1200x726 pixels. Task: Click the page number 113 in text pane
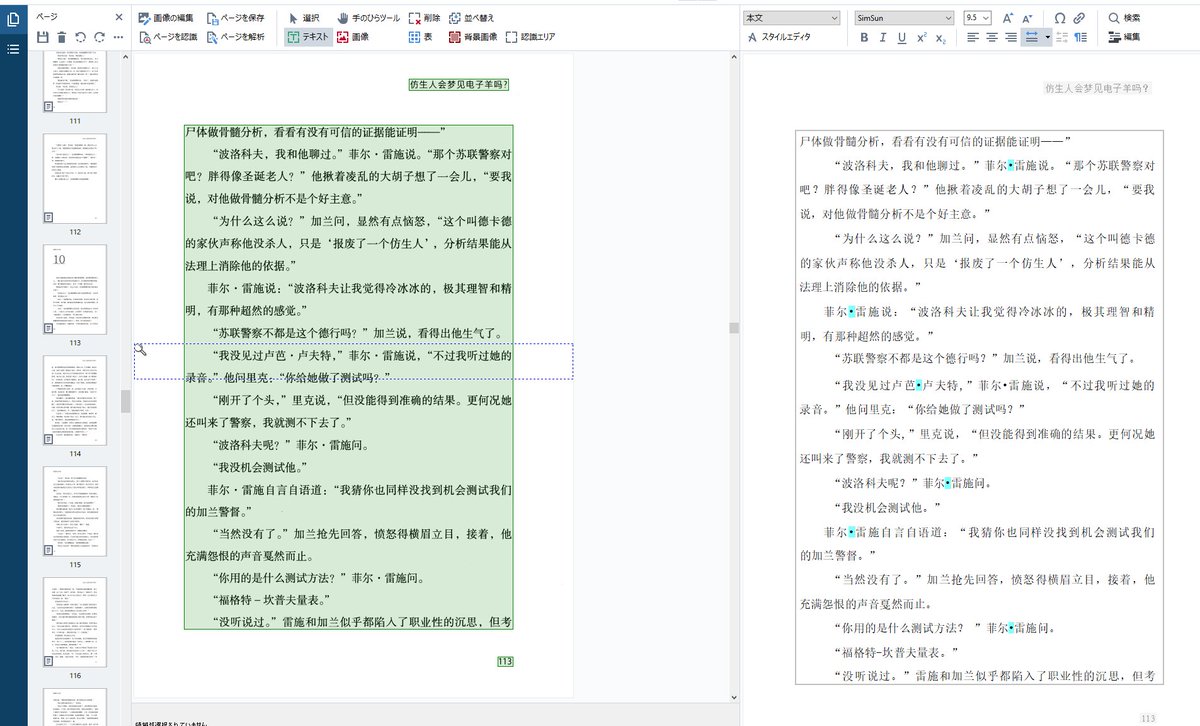pos(1148,718)
